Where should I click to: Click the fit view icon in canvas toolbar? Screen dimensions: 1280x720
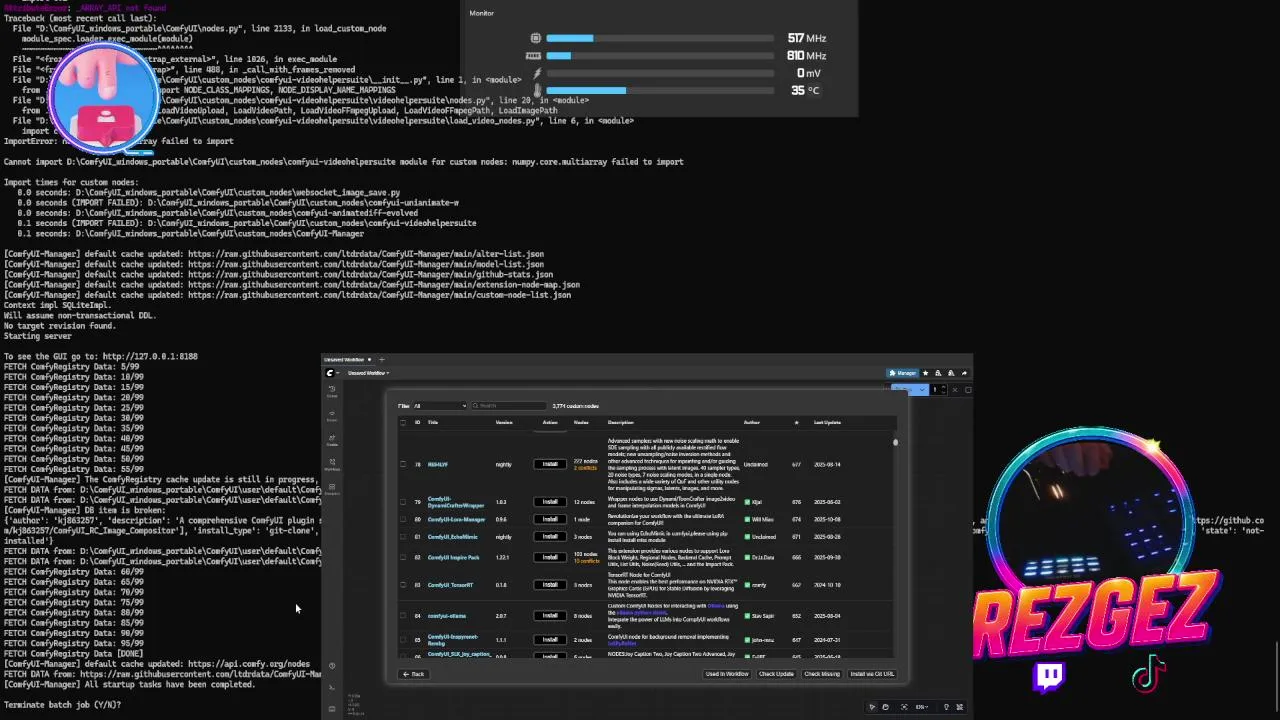904,706
